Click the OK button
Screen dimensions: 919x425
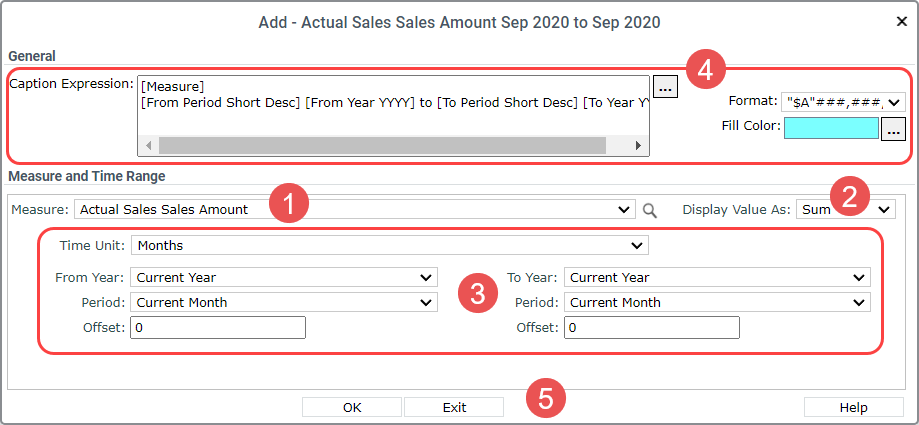pos(352,407)
